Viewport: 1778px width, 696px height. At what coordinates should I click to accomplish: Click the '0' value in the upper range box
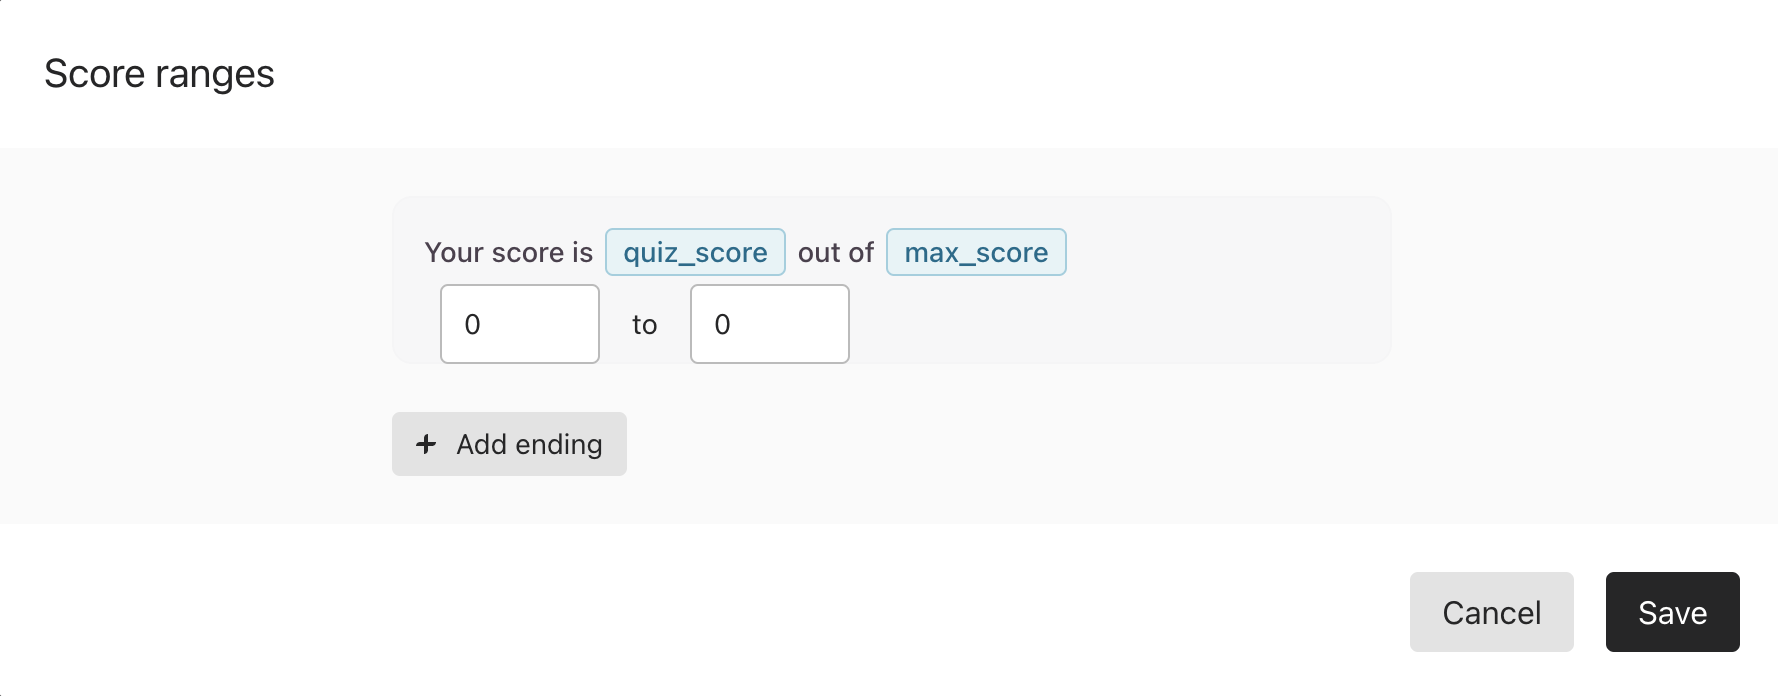[723, 324]
